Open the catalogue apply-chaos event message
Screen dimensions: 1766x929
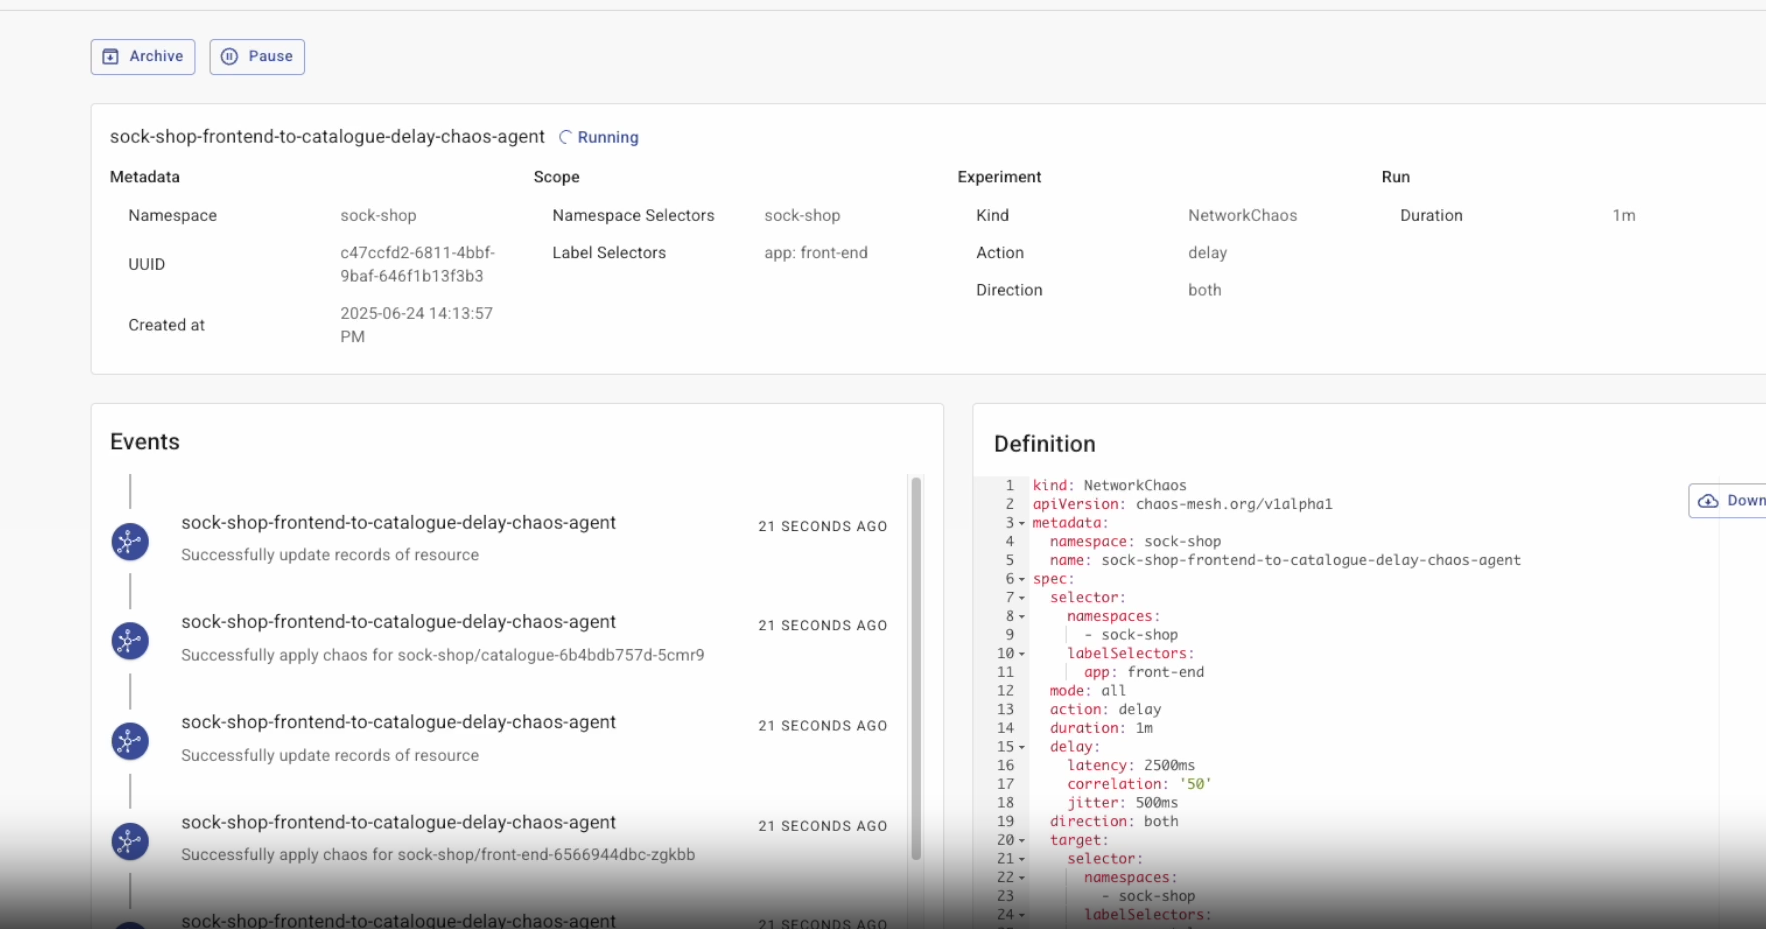click(x=442, y=655)
